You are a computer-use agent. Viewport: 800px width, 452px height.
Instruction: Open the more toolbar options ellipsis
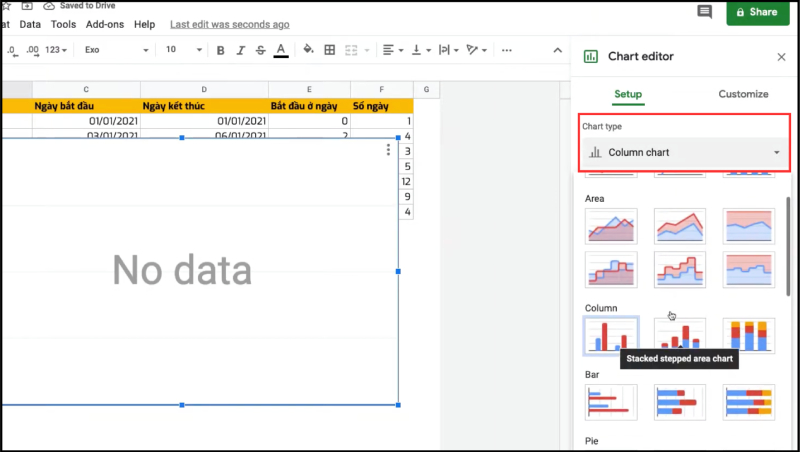pos(506,50)
